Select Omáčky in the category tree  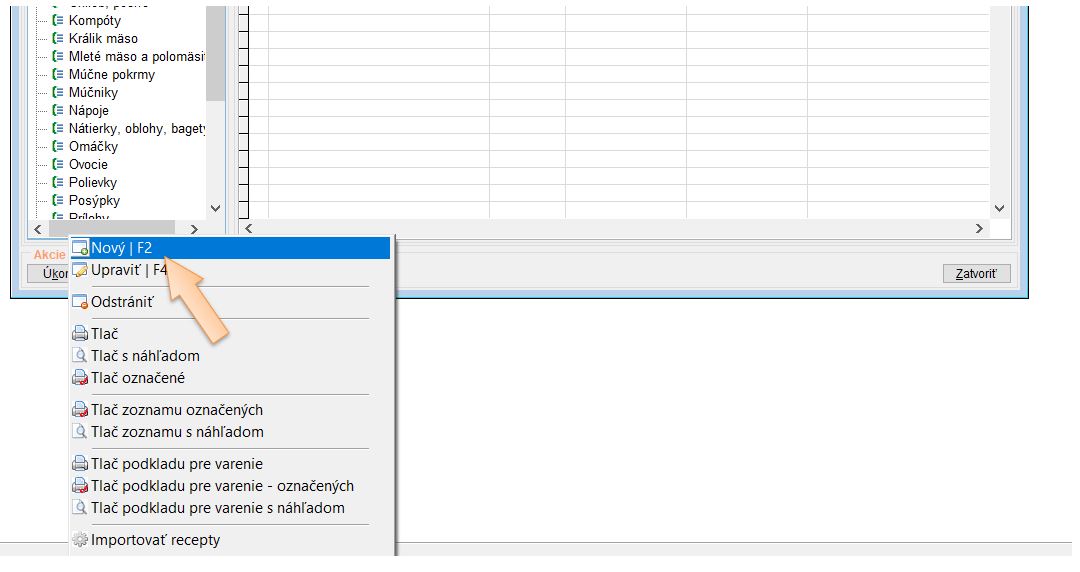click(x=92, y=147)
